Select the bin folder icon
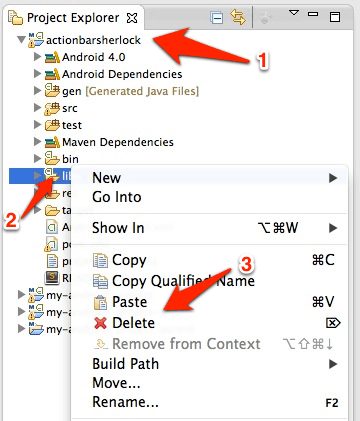 52,158
